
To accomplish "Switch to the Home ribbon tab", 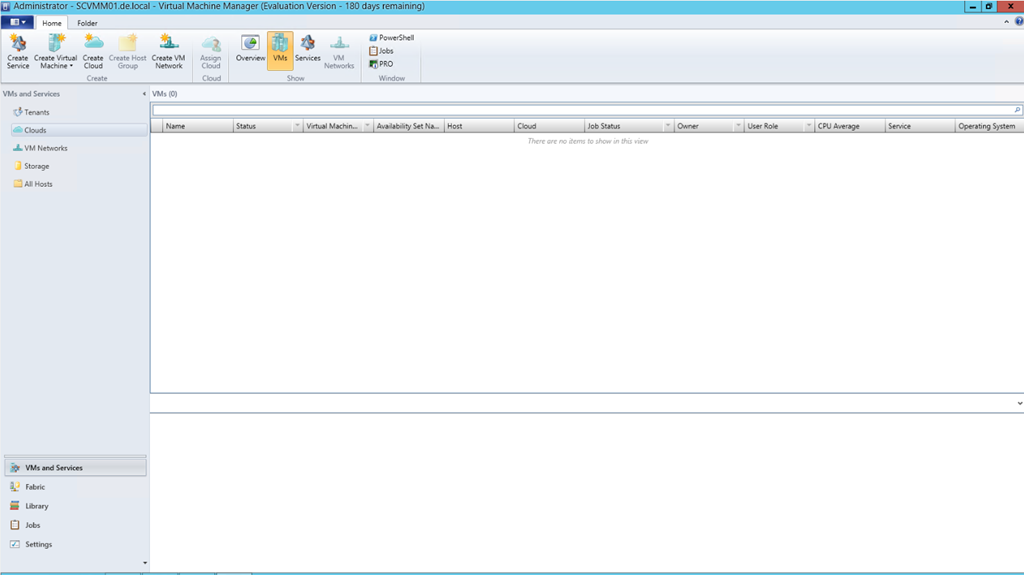I will [x=52, y=23].
